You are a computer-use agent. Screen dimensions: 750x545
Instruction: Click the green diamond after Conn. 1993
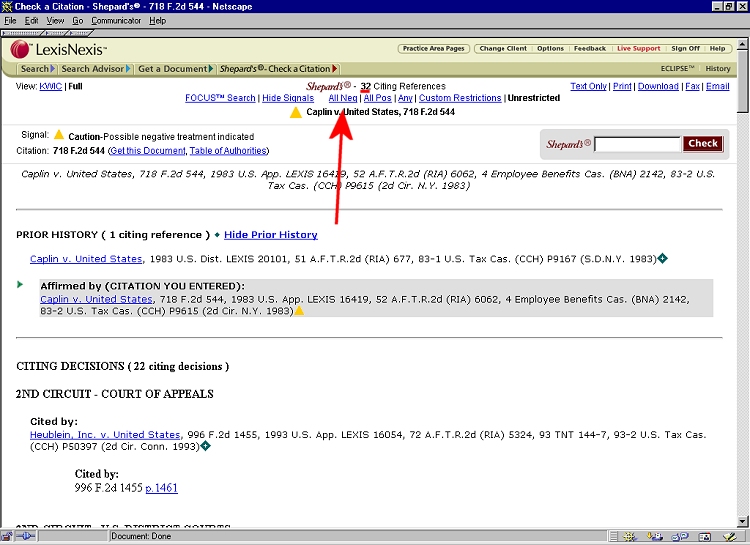click(x=205, y=446)
